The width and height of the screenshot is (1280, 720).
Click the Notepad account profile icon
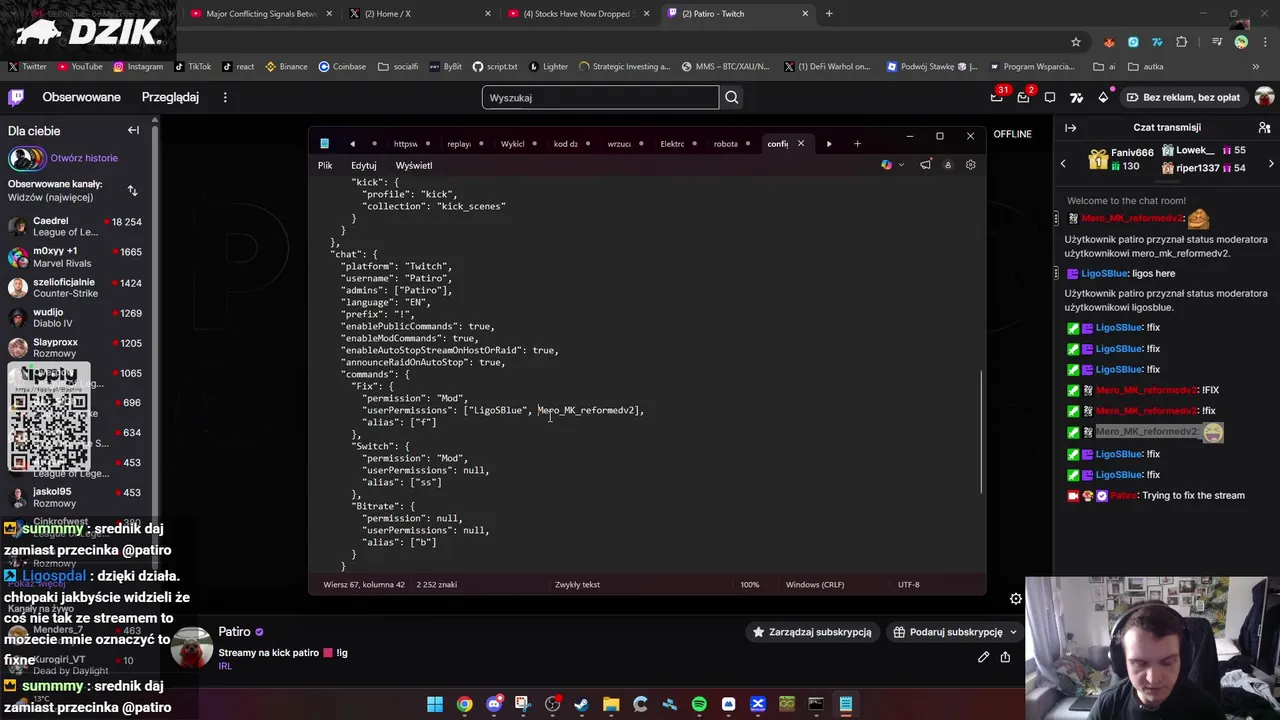tap(947, 165)
